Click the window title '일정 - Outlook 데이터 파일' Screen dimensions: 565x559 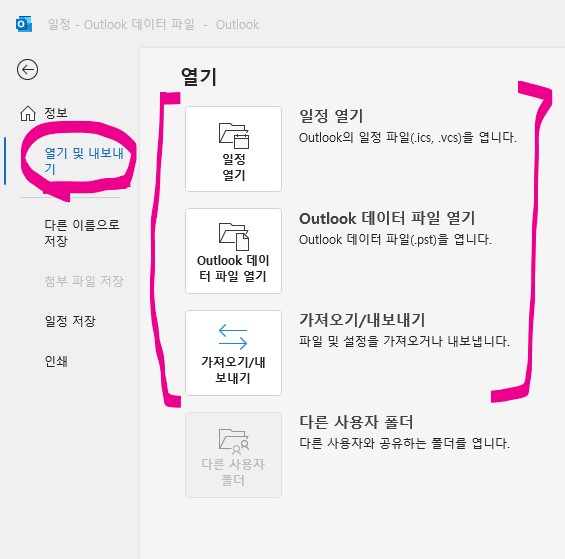coord(121,25)
